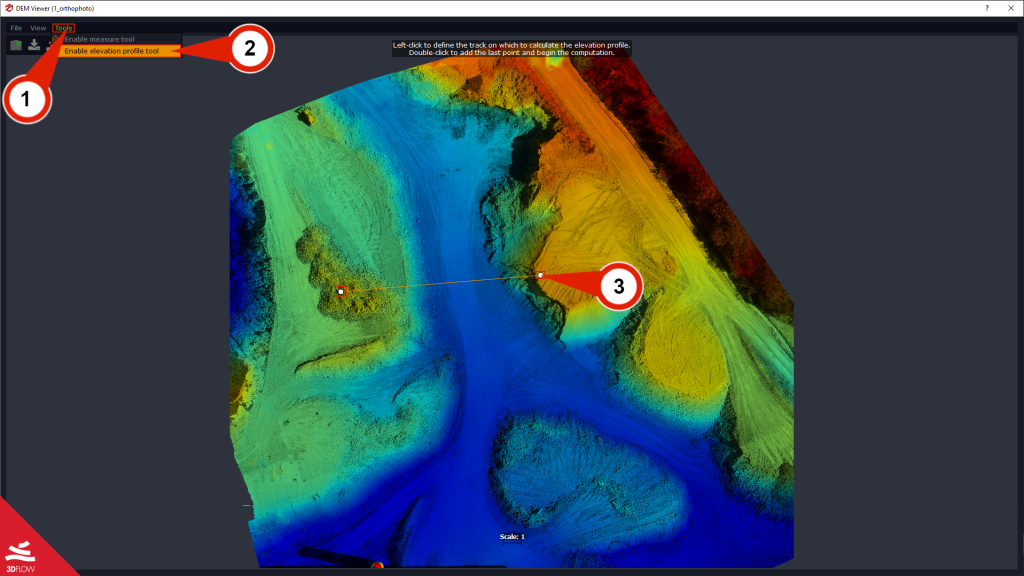Screen dimensions: 1024x576
Task: Click the export elevation data icon
Action: click(x=34, y=46)
